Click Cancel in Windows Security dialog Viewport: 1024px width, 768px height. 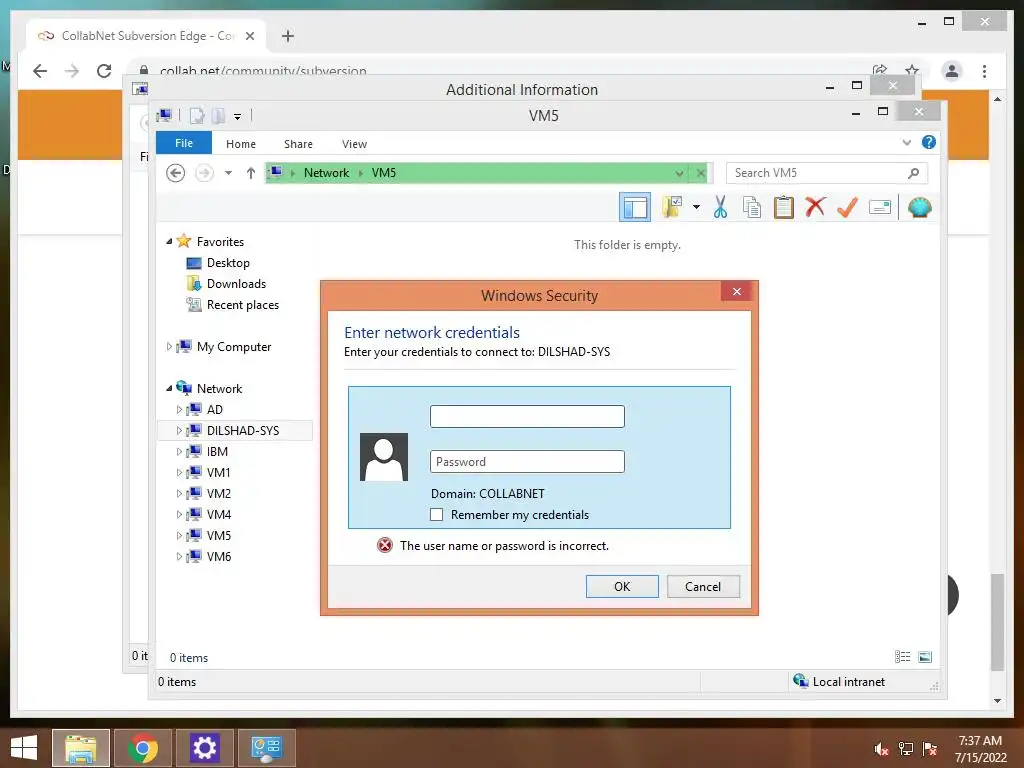pyautogui.click(x=703, y=586)
